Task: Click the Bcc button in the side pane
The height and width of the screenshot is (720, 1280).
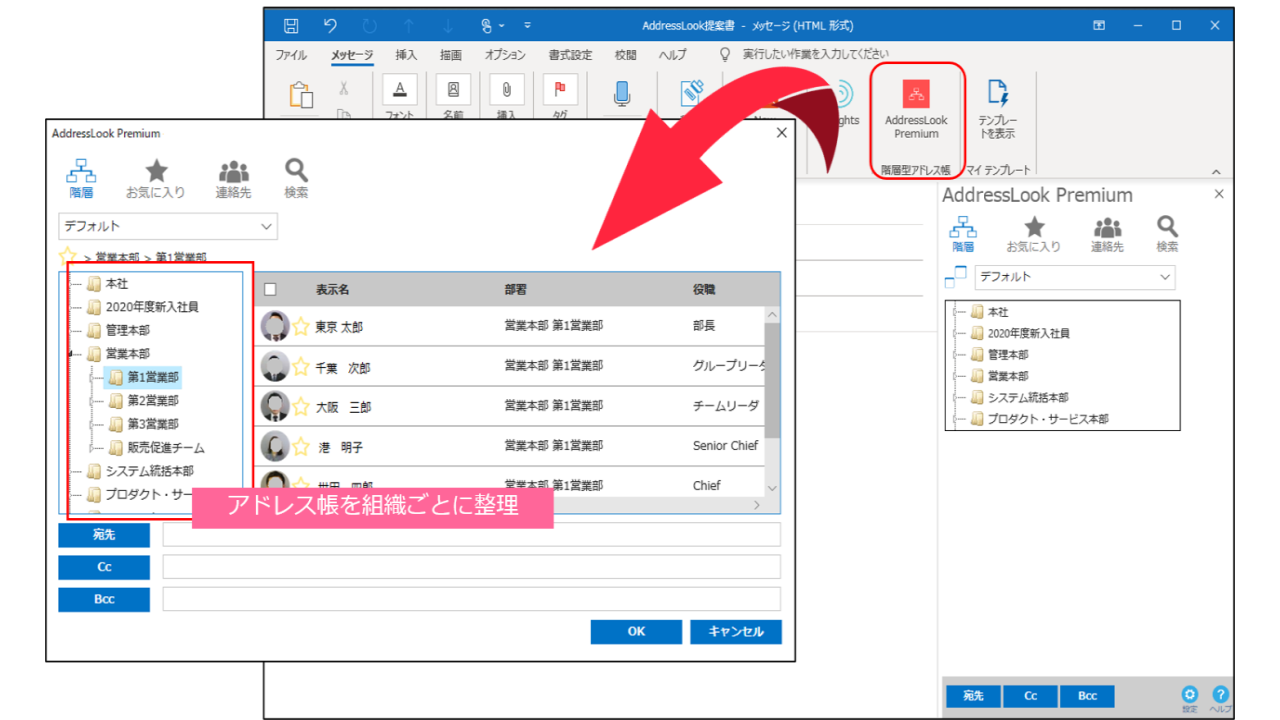Action: (x=1087, y=696)
